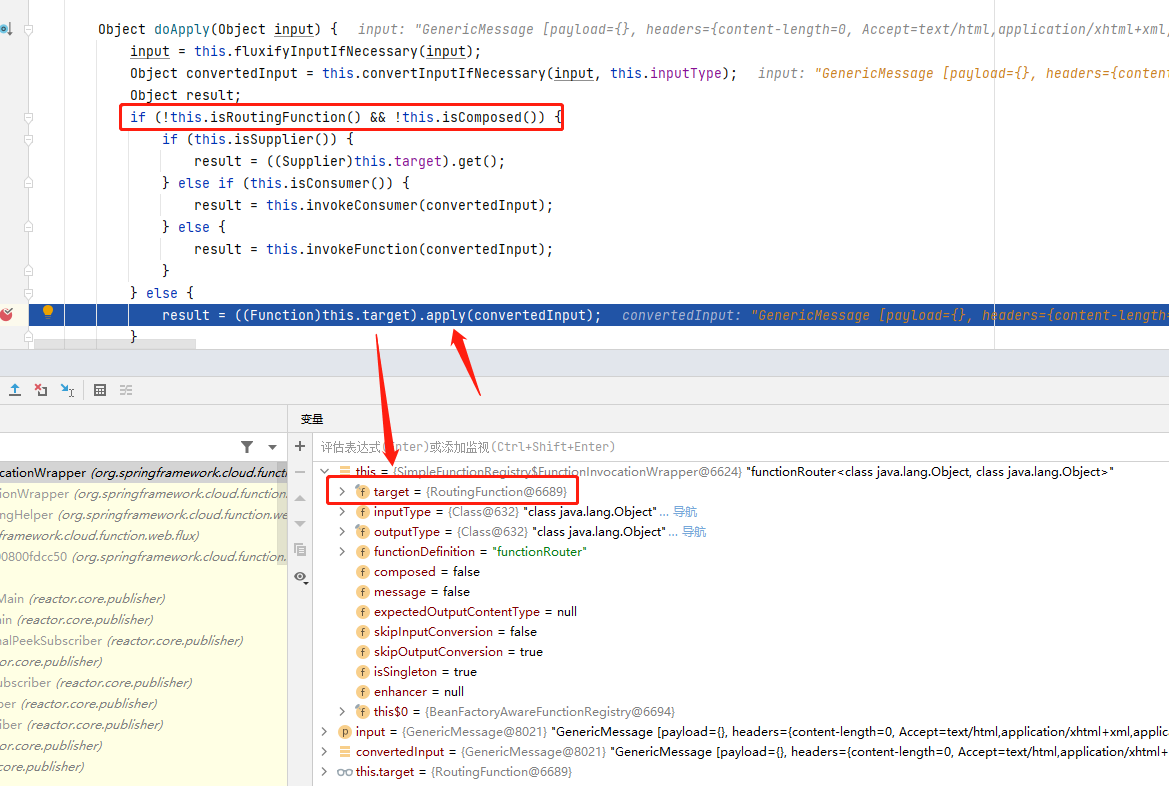
Task: Click the move watch up arrow
Action: coord(300,498)
